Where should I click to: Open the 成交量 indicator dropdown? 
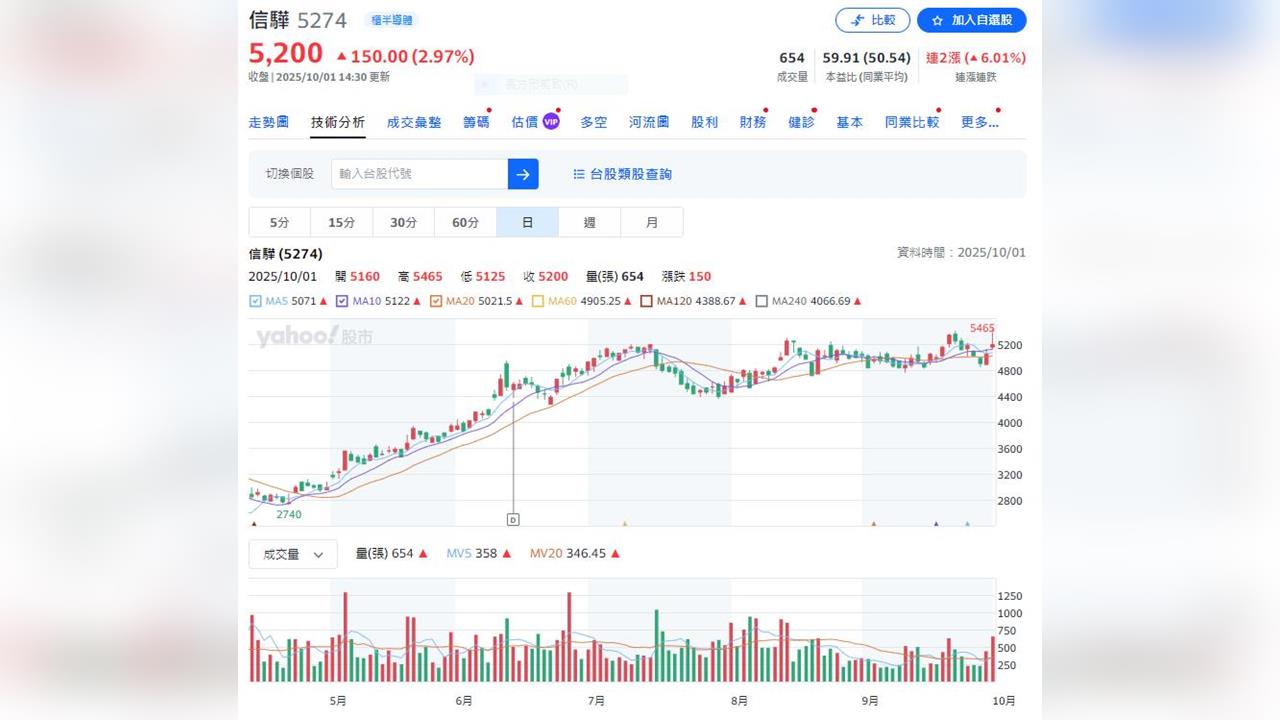[293, 554]
